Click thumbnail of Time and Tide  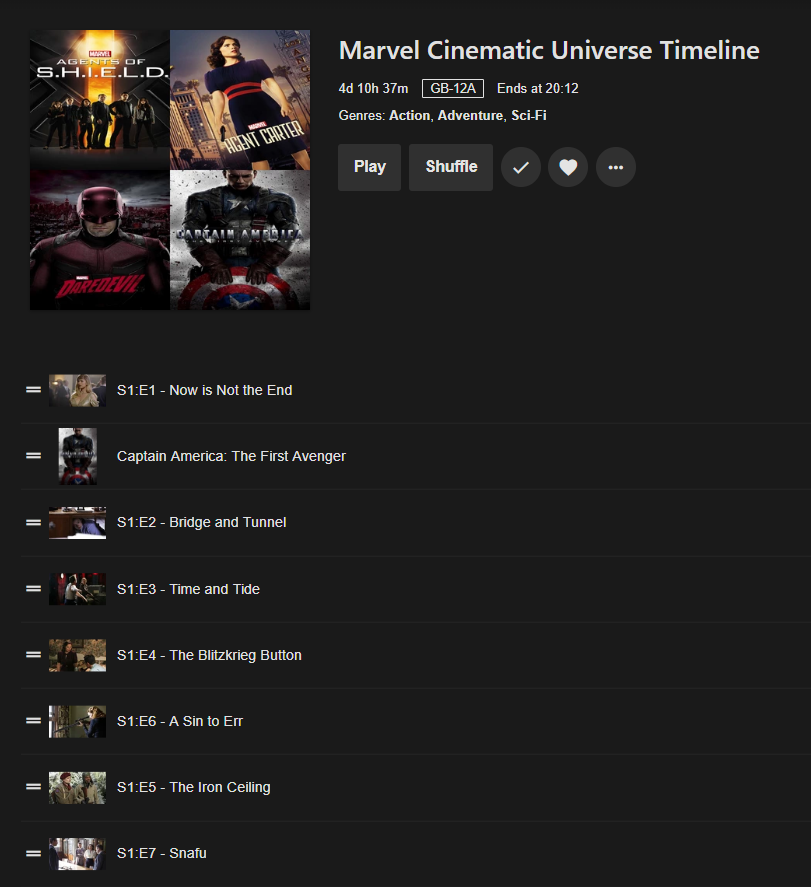click(x=77, y=589)
